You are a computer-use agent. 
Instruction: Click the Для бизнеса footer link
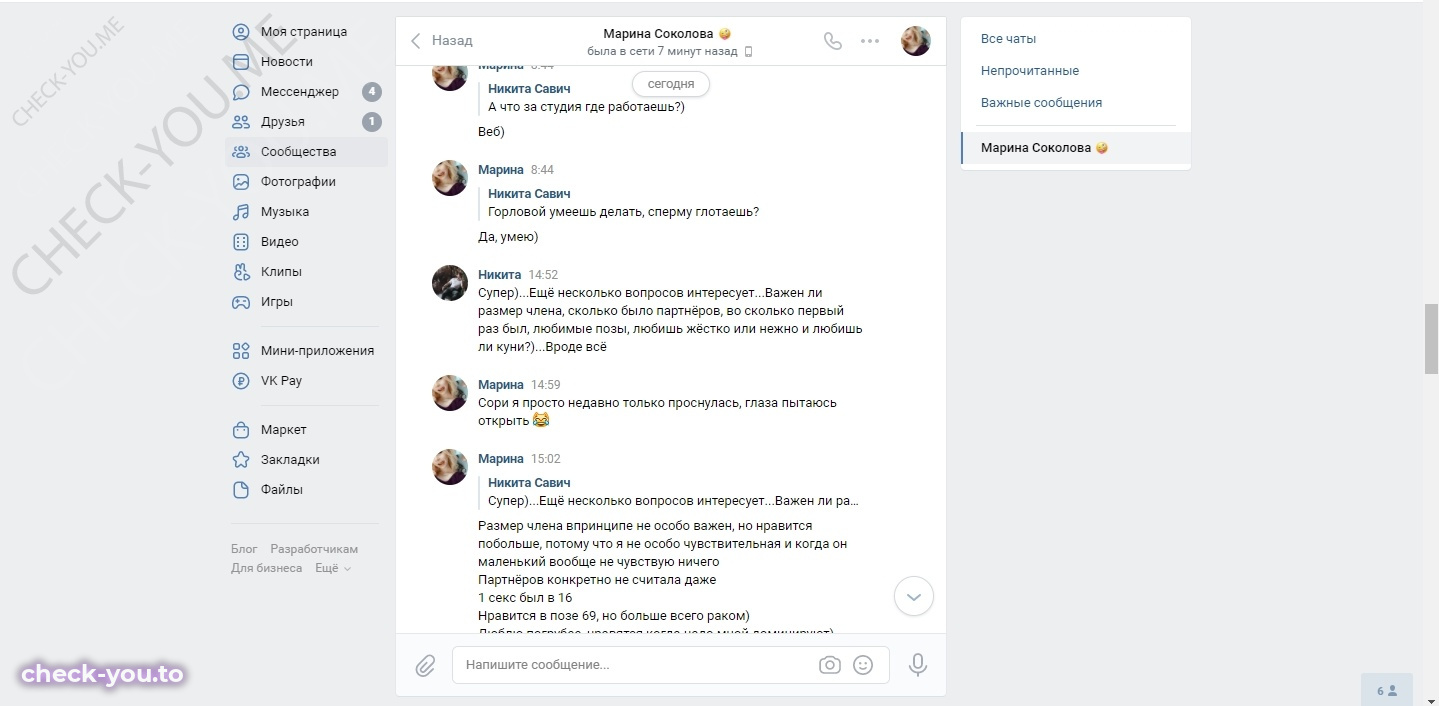point(266,568)
